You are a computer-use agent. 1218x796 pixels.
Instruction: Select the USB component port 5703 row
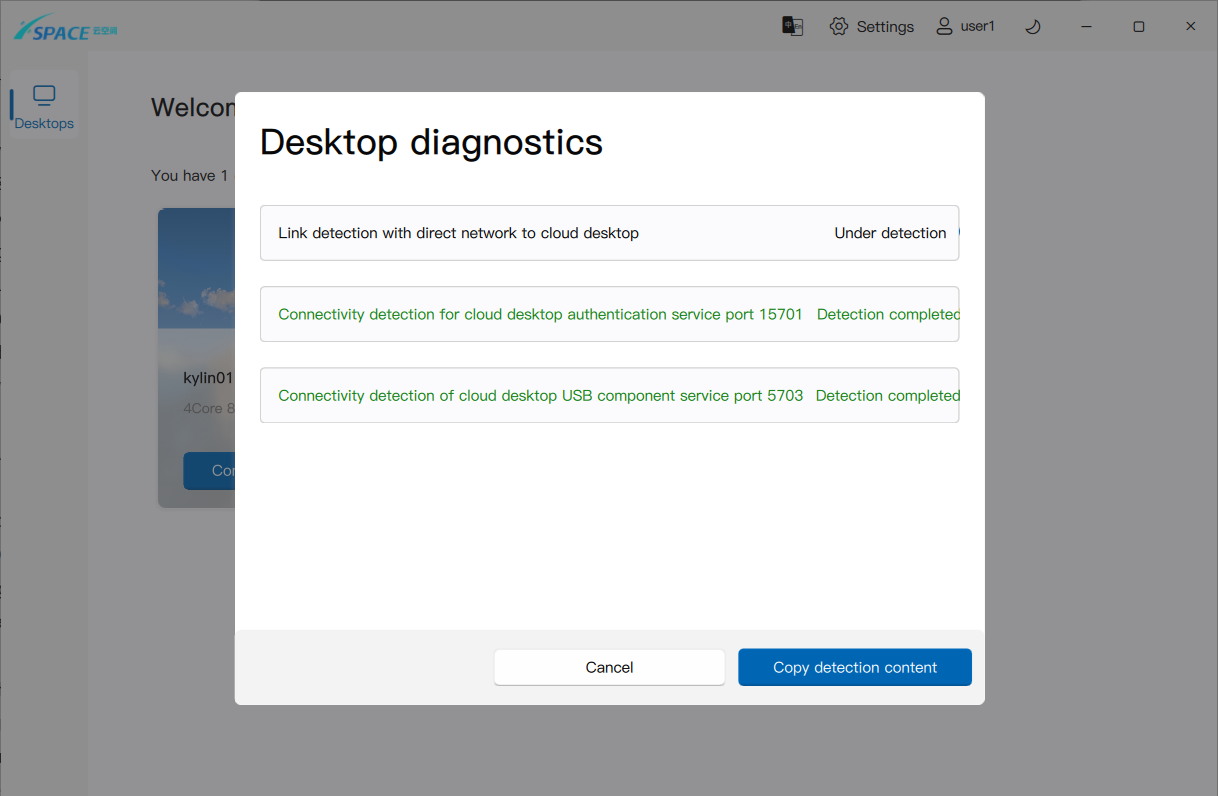[x=540, y=395]
